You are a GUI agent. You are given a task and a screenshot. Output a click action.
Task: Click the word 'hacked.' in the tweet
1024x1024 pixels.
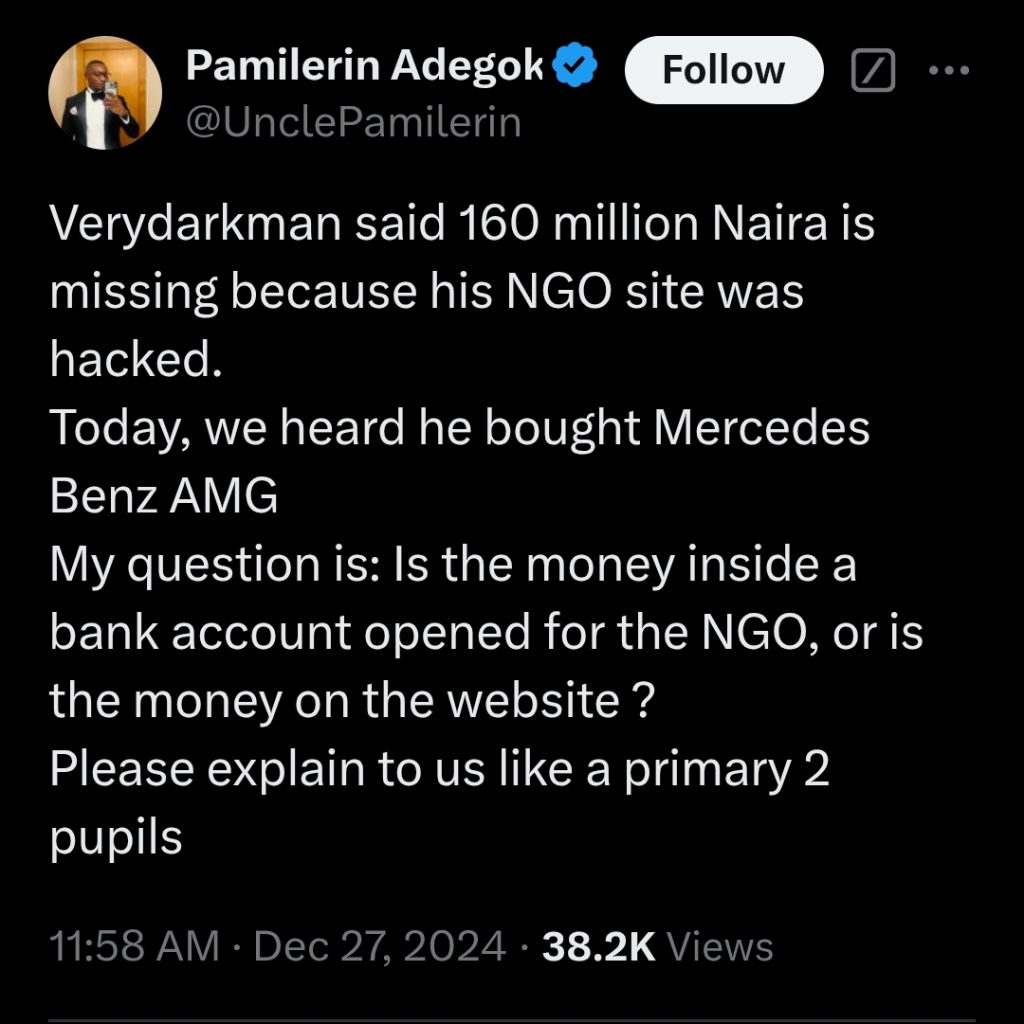134,361
